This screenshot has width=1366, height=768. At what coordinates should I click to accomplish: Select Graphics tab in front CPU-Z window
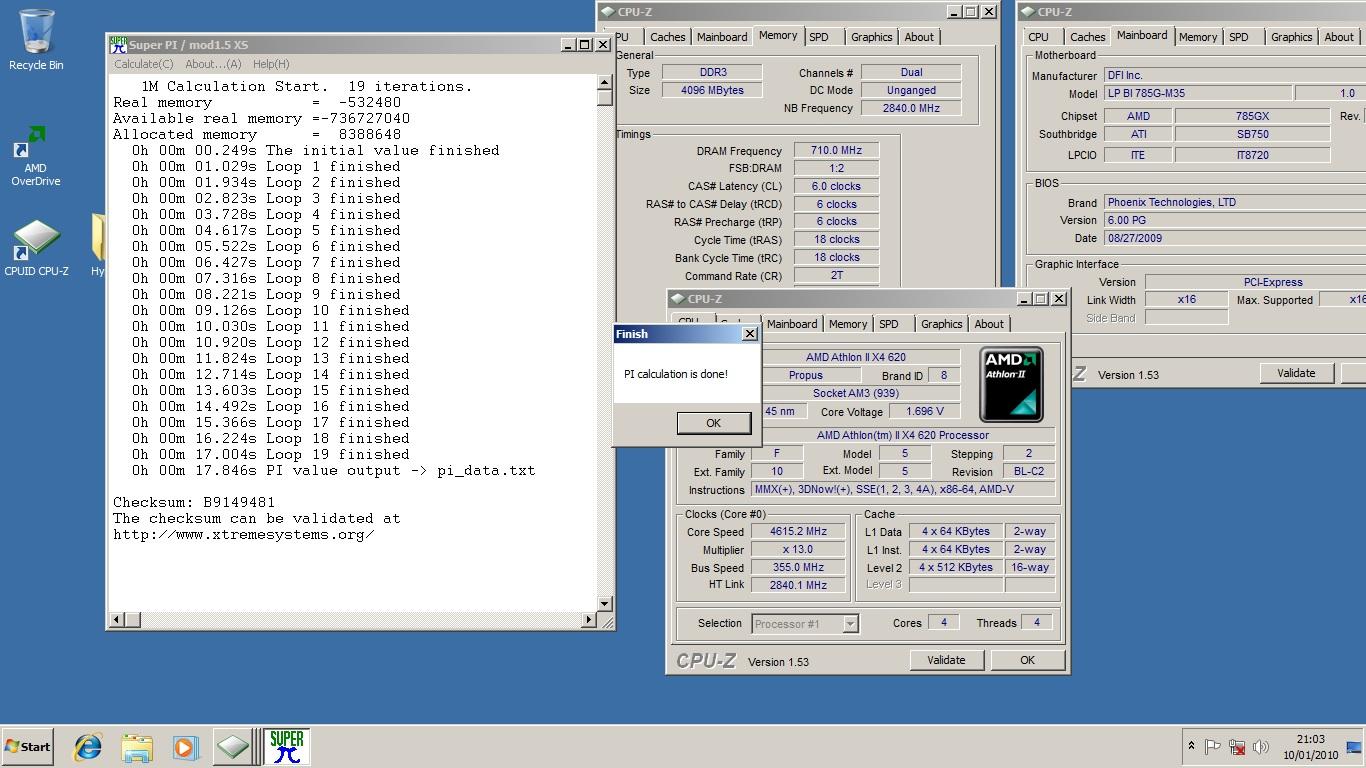941,324
